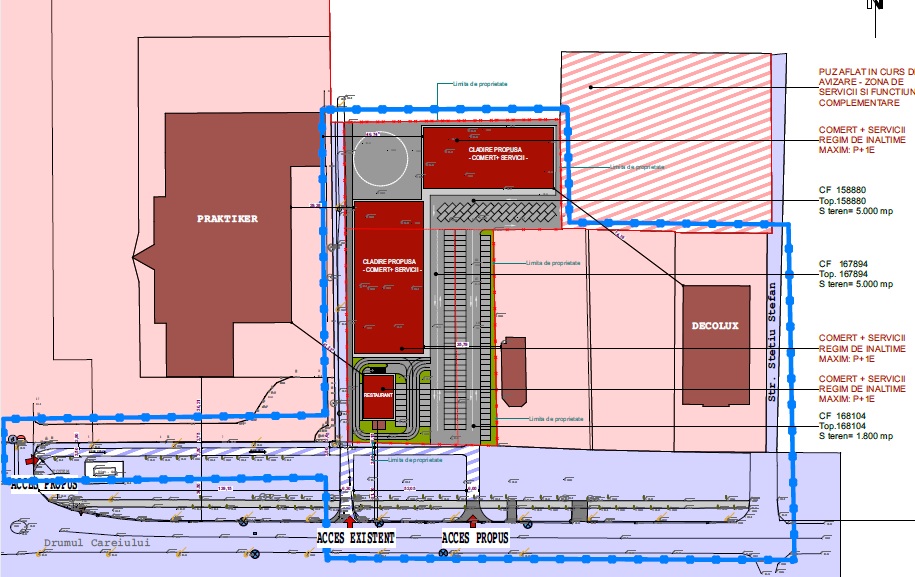Click the red arrow above ACCES EXISTENT
915x577 pixels.
[348, 521]
